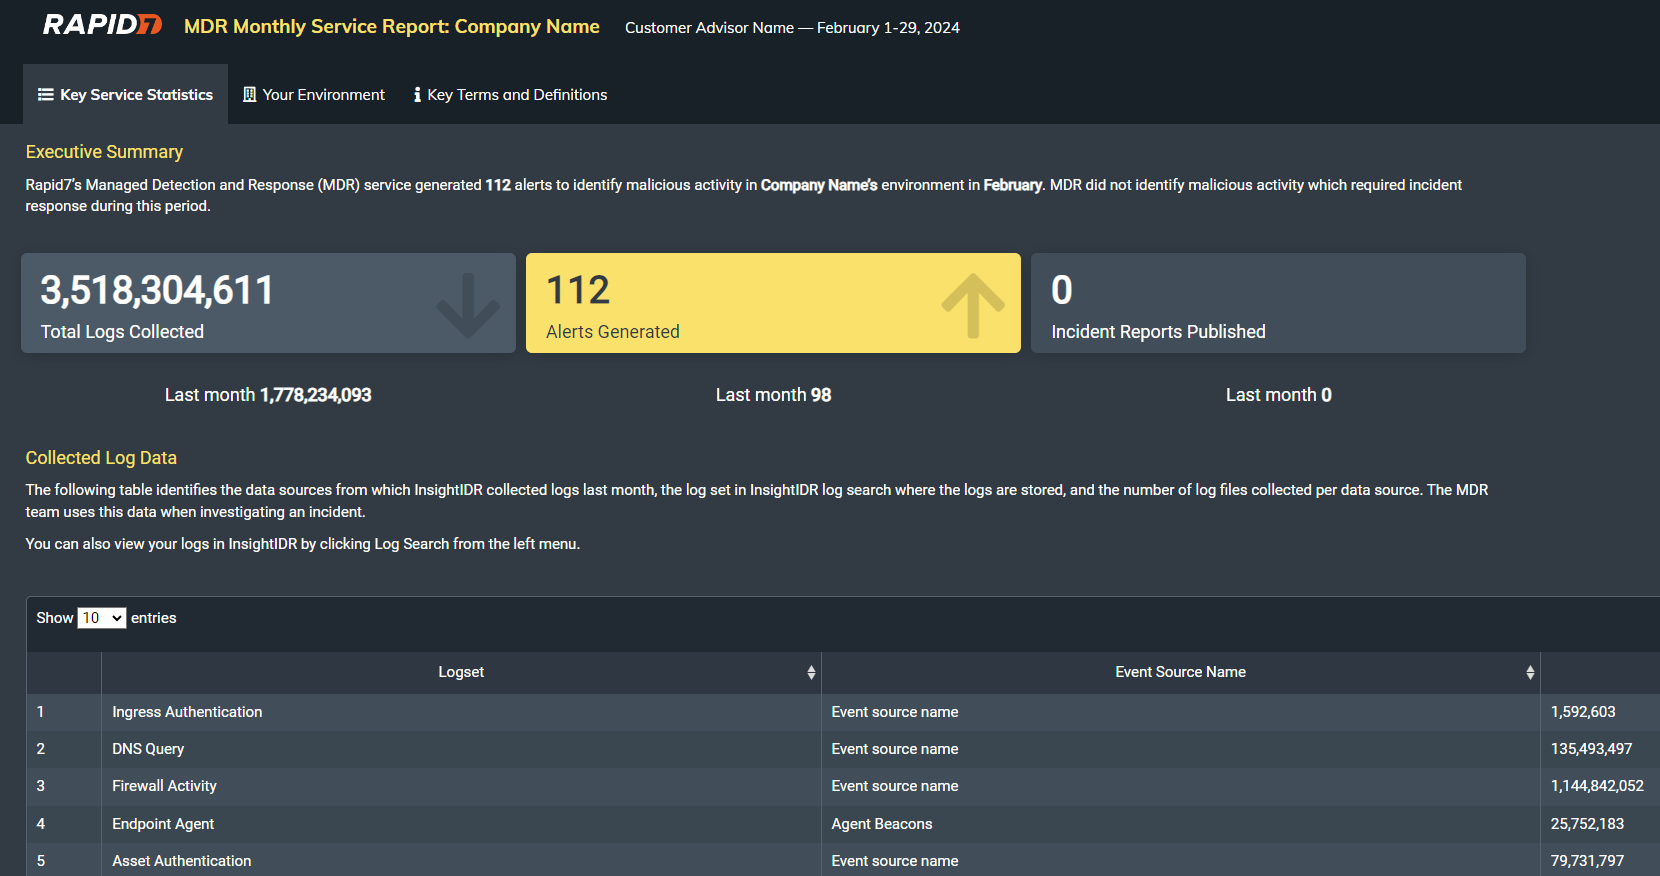Image resolution: width=1660 pixels, height=876 pixels.
Task: Click Agent Beacons event source cell
Action: click(x=881, y=824)
